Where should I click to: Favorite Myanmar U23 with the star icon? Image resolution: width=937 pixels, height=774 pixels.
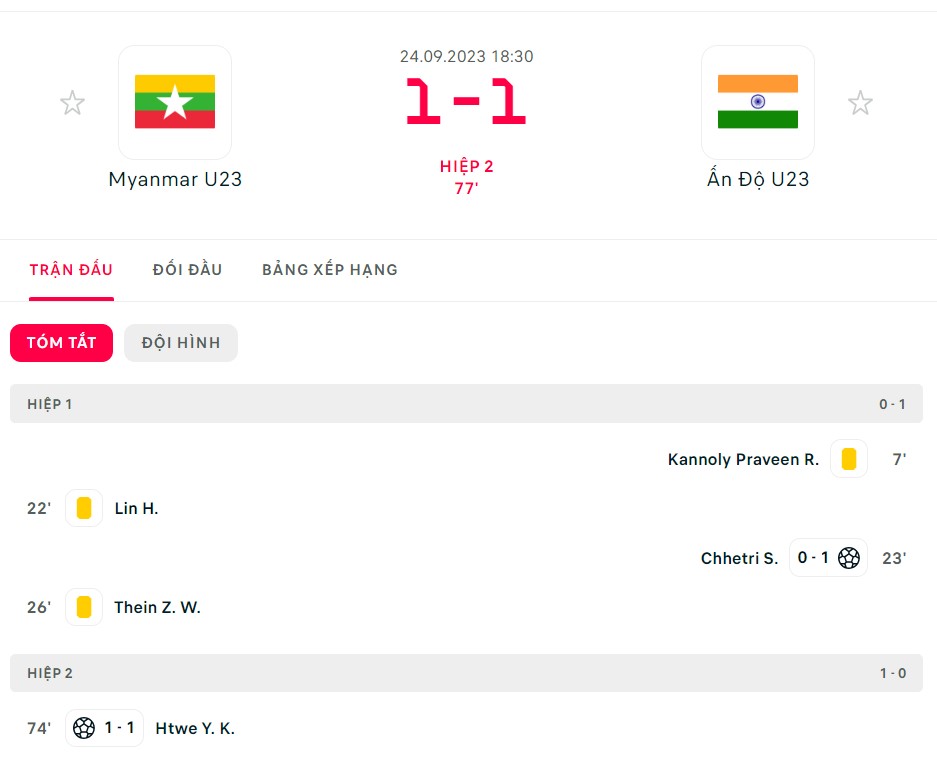[x=72, y=103]
